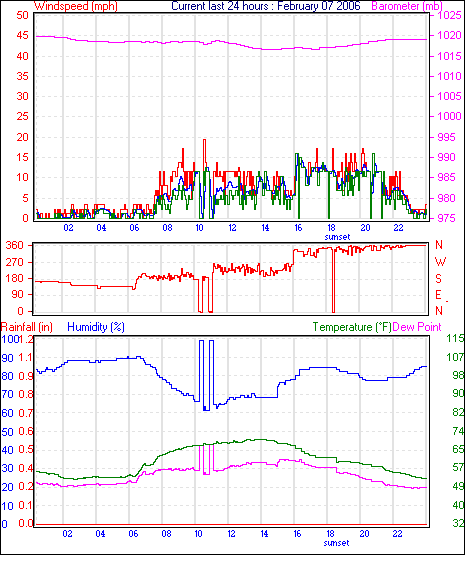
Task: Click the 1005 value on the barometer axis
Action: coord(449,96)
